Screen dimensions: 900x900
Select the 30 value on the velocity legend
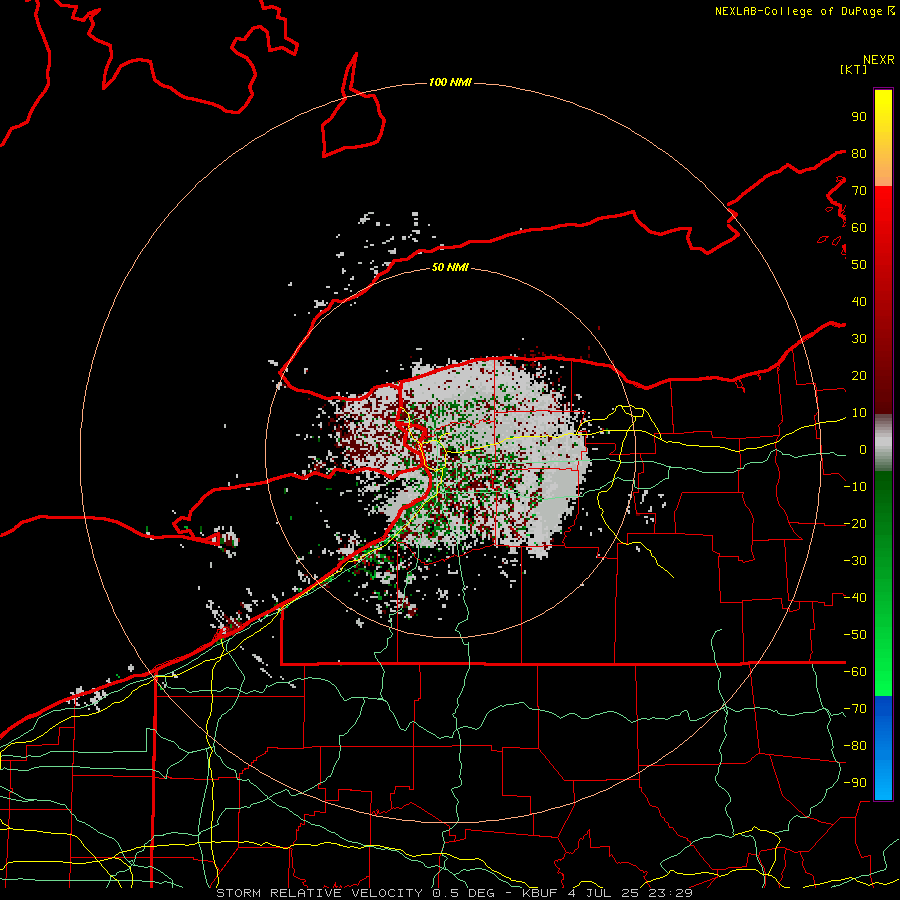(x=859, y=339)
